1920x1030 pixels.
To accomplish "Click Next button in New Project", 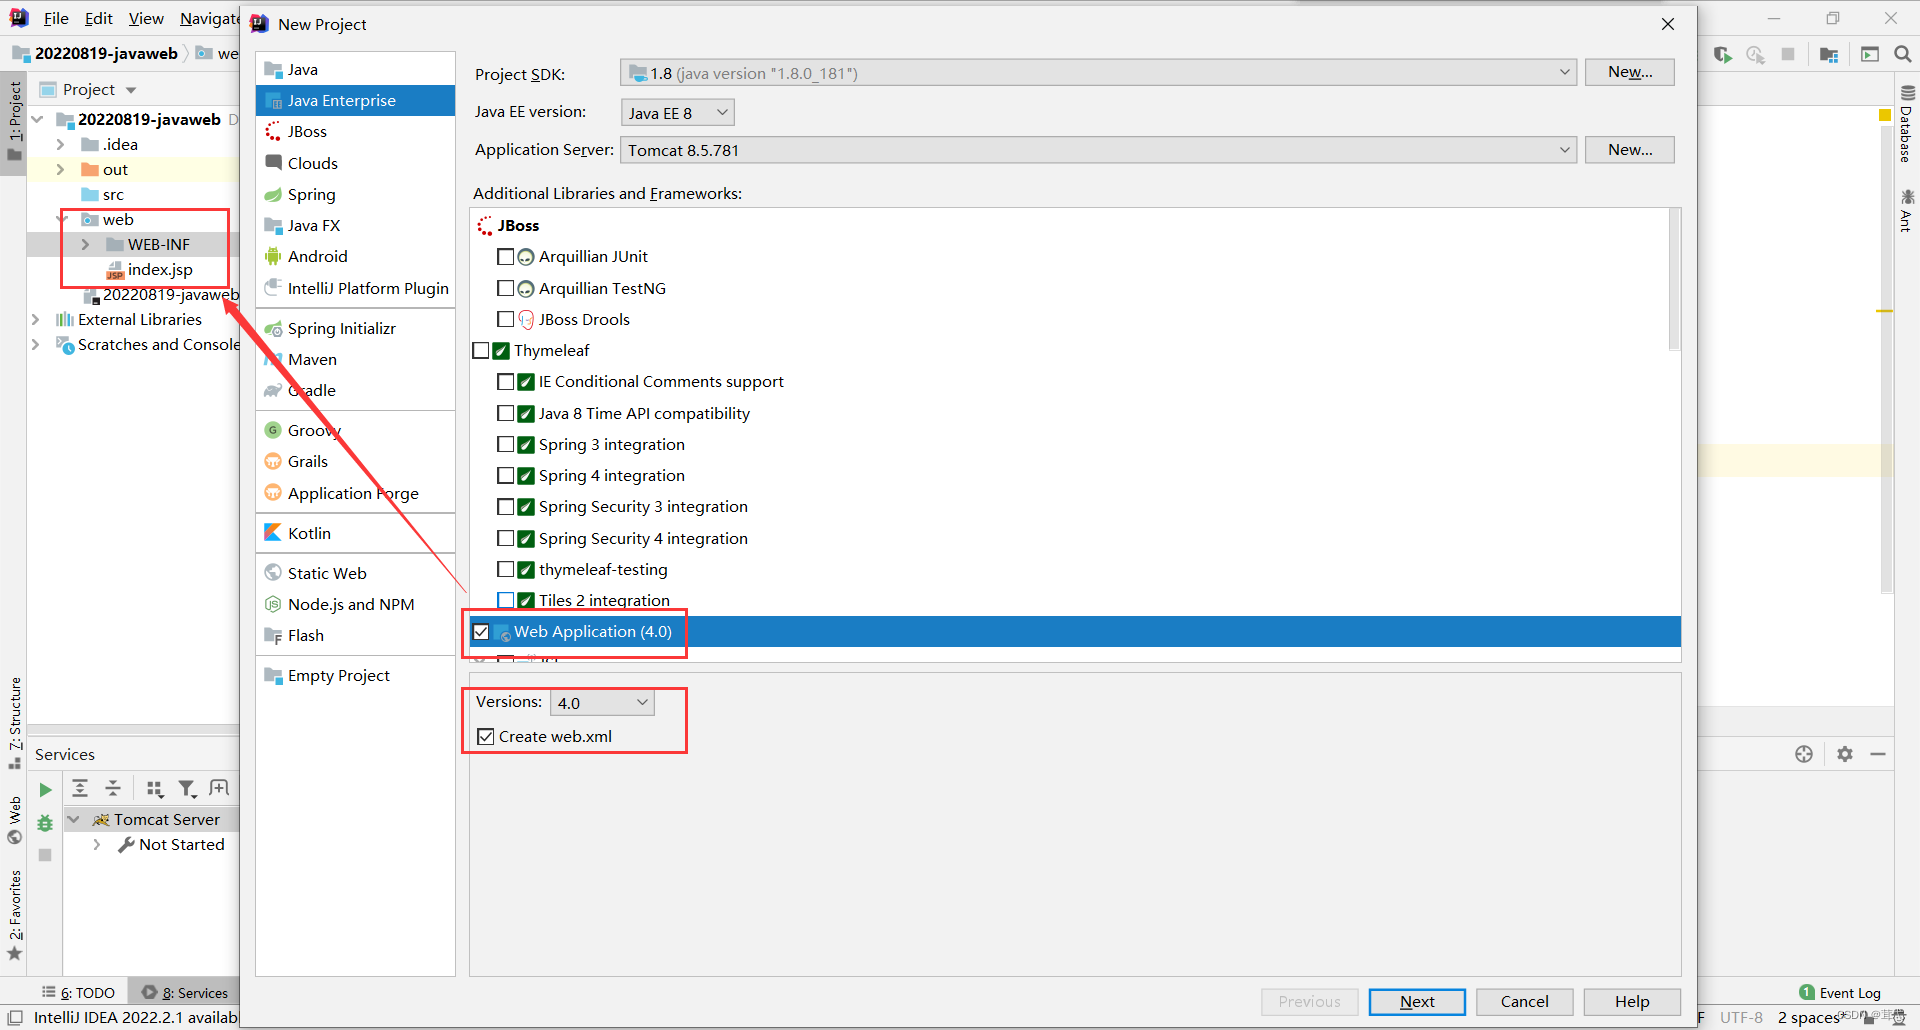I will pos(1417,1001).
